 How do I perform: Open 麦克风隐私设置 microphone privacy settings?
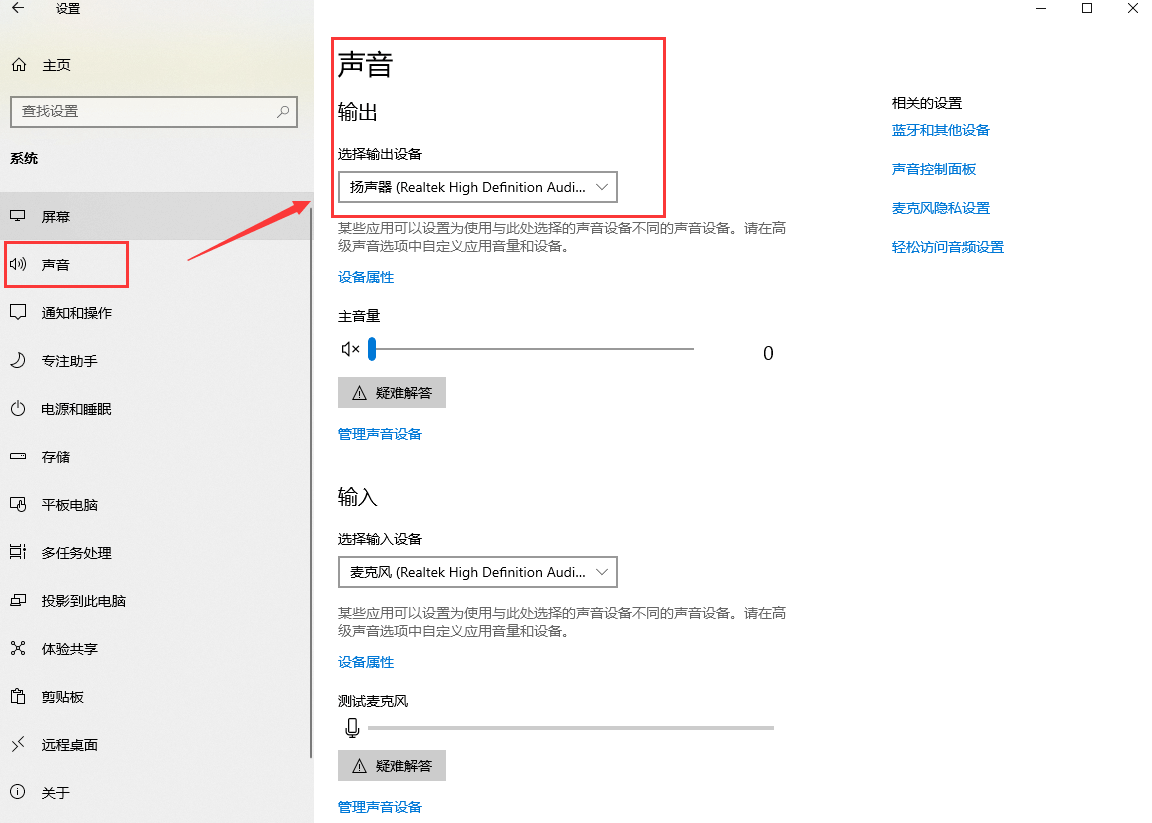[940, 207]
